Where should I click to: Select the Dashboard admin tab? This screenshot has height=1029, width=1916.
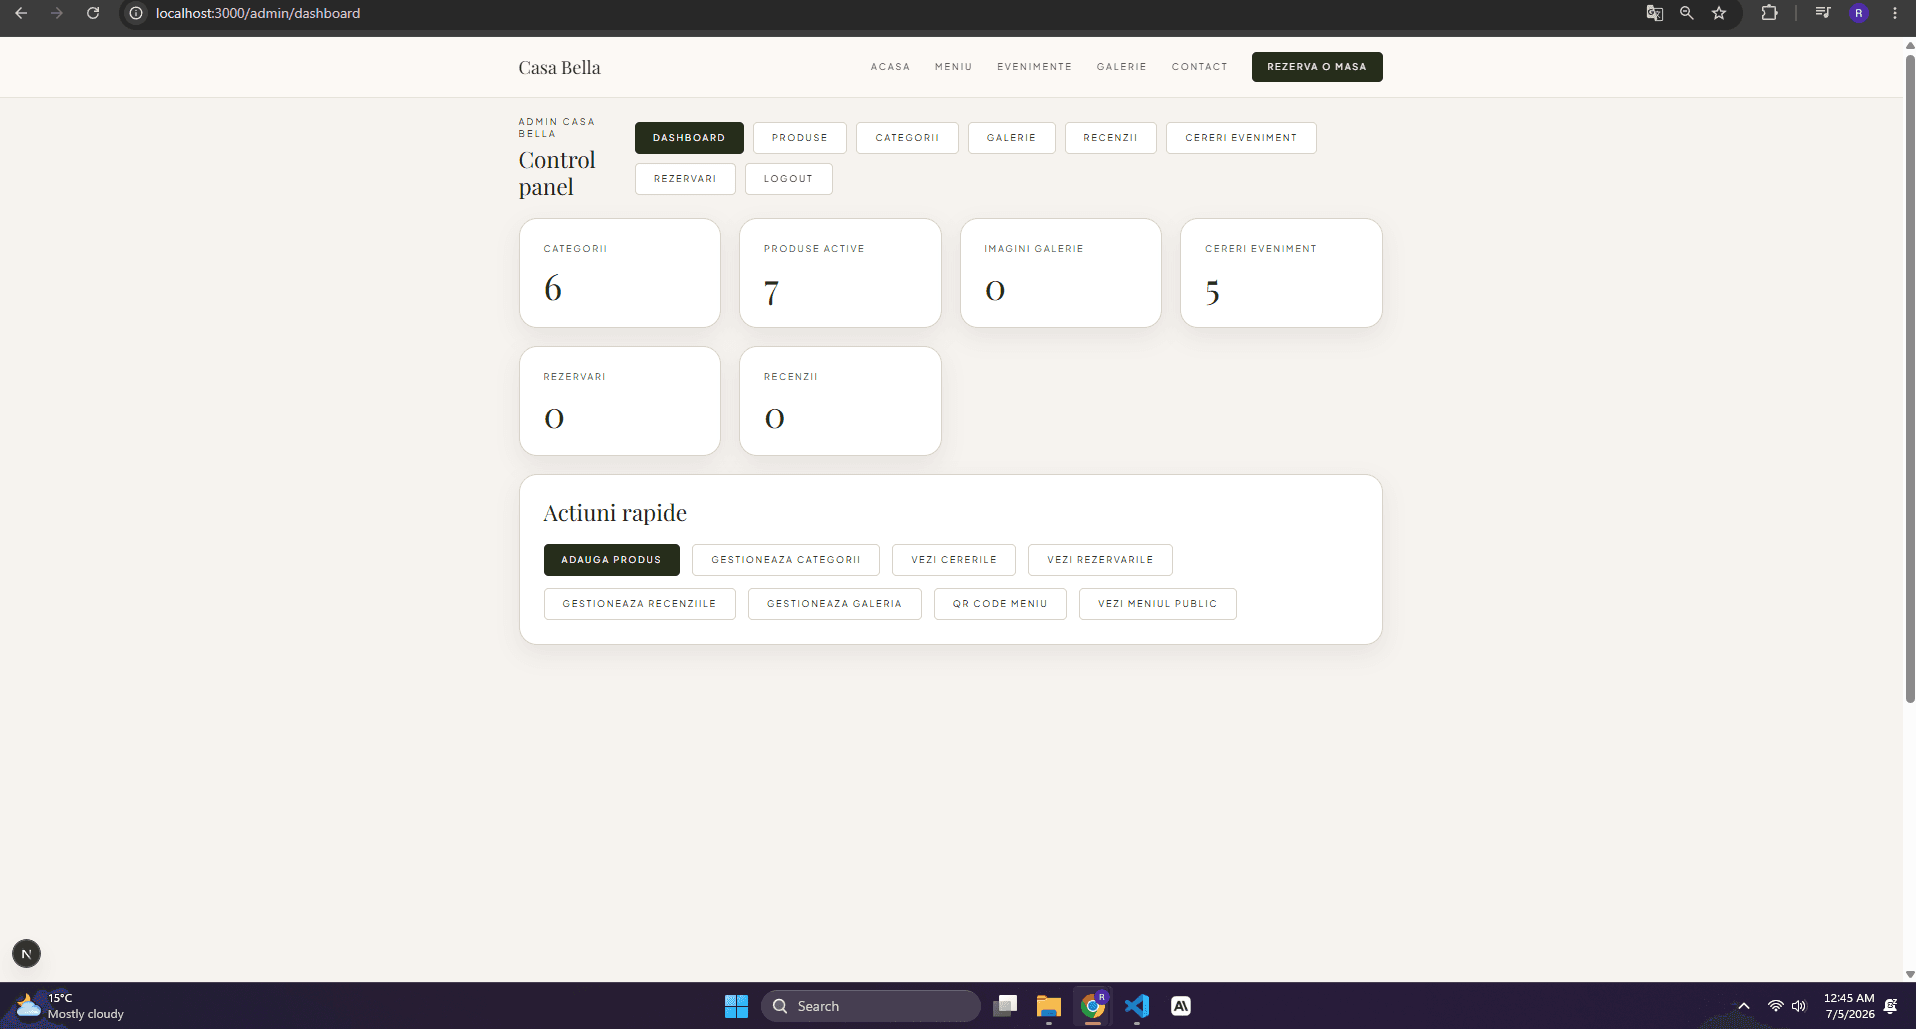point(689,138)
